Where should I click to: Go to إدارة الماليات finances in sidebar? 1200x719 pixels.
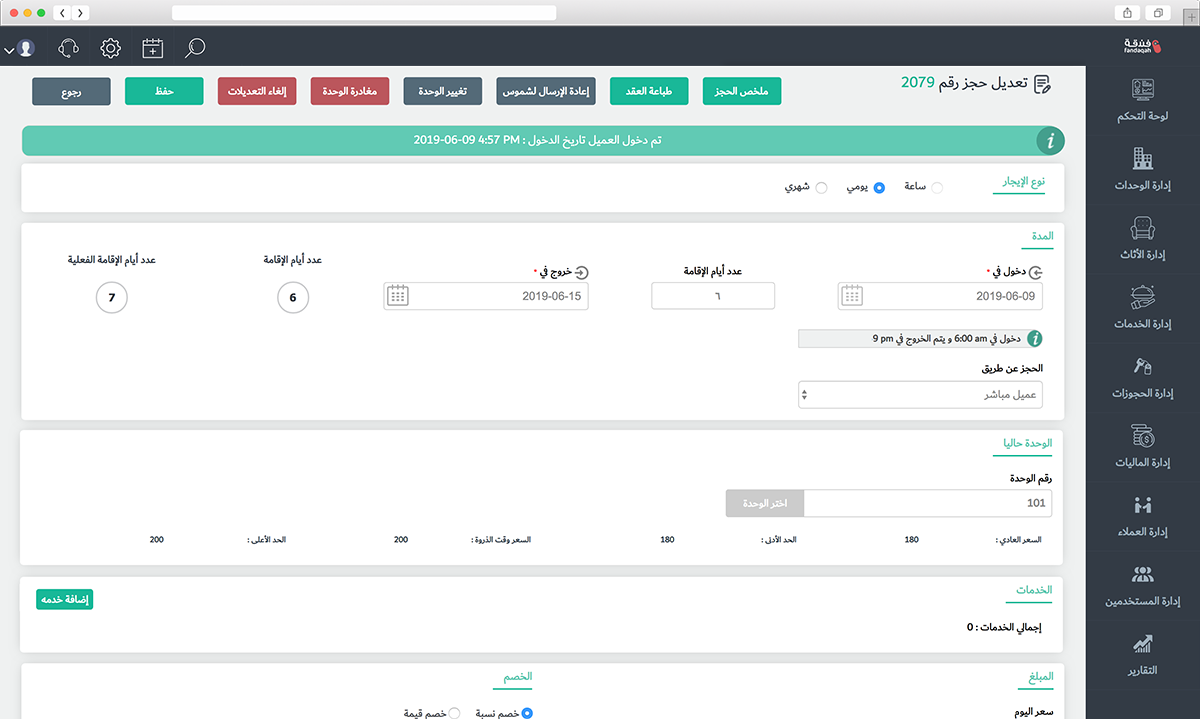(1142, 445)
